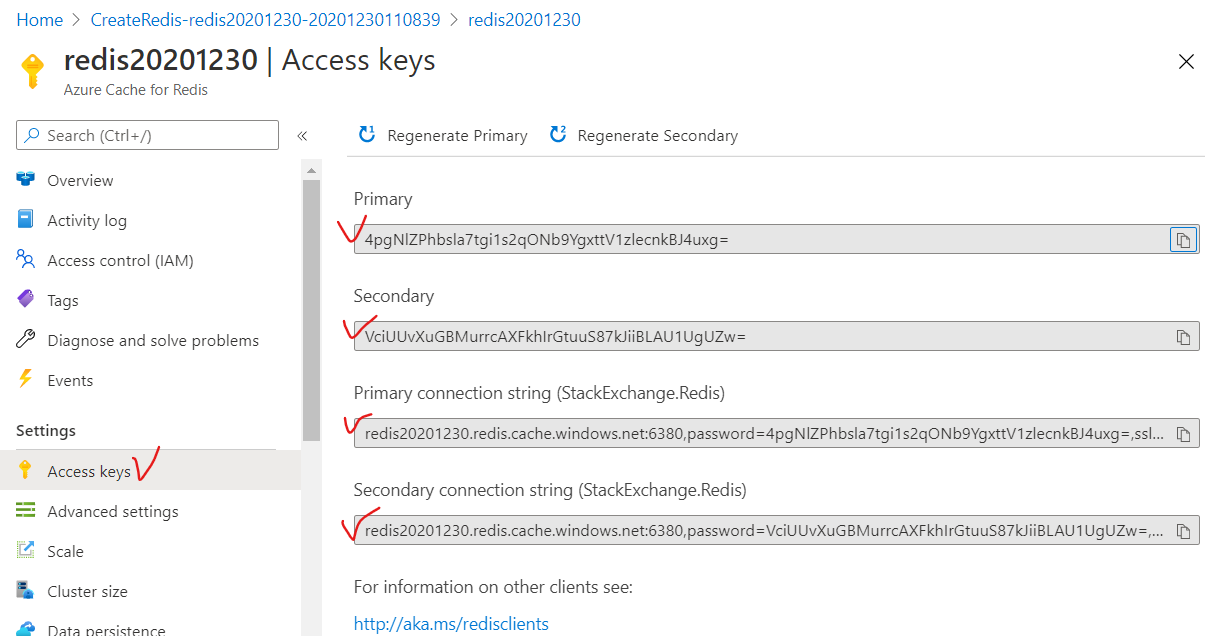Open the Events section

point(70,380)
